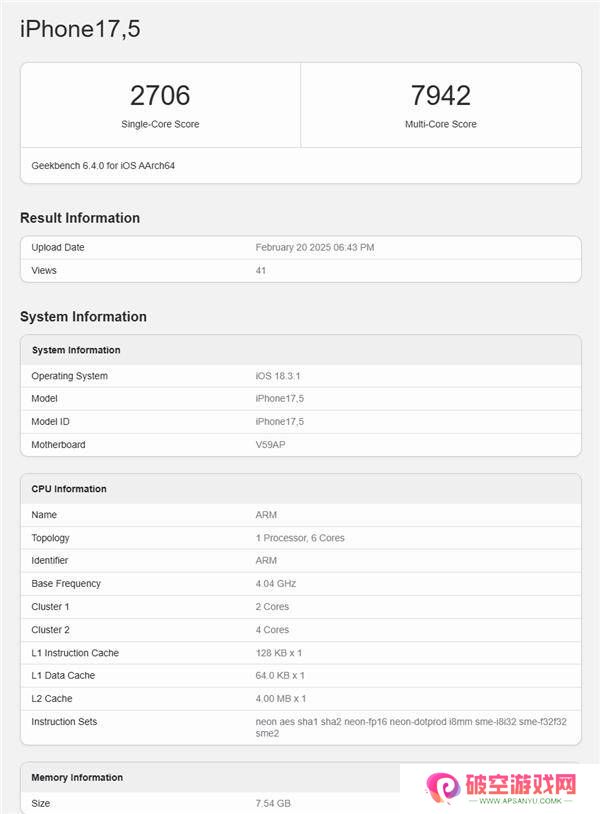Click the Identifier label

click(x=49, y=561)
